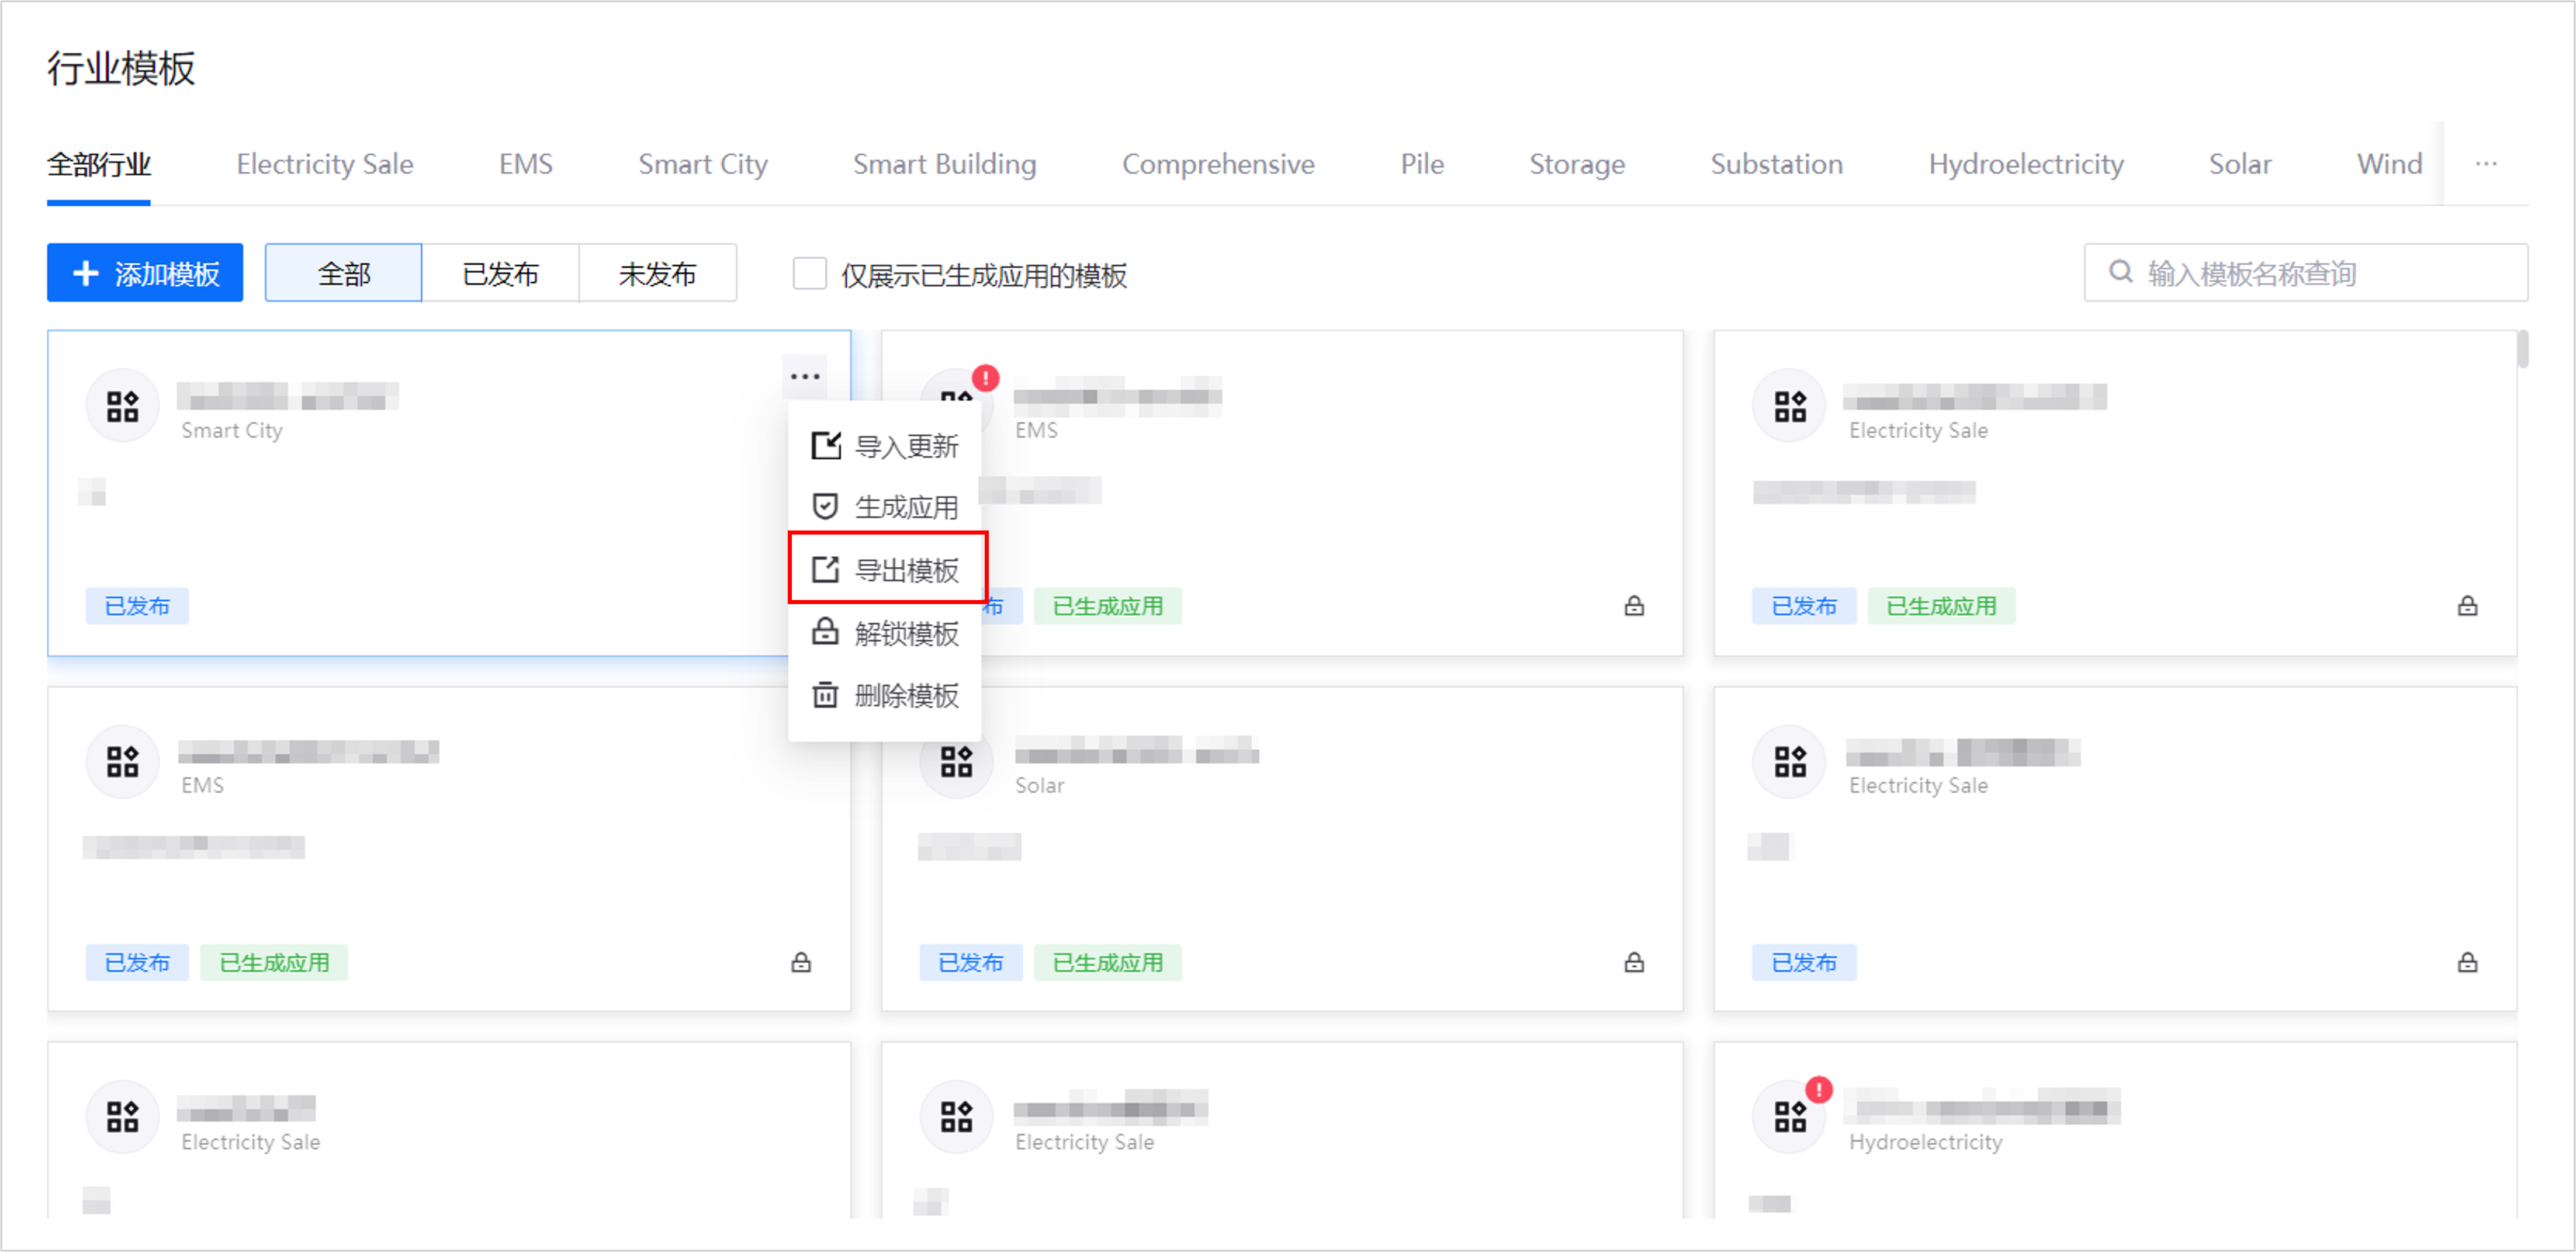This screenshot has width=2576, height=1252.
Task: Click the search magnifier icon
Action: (x=2120, y=272)
